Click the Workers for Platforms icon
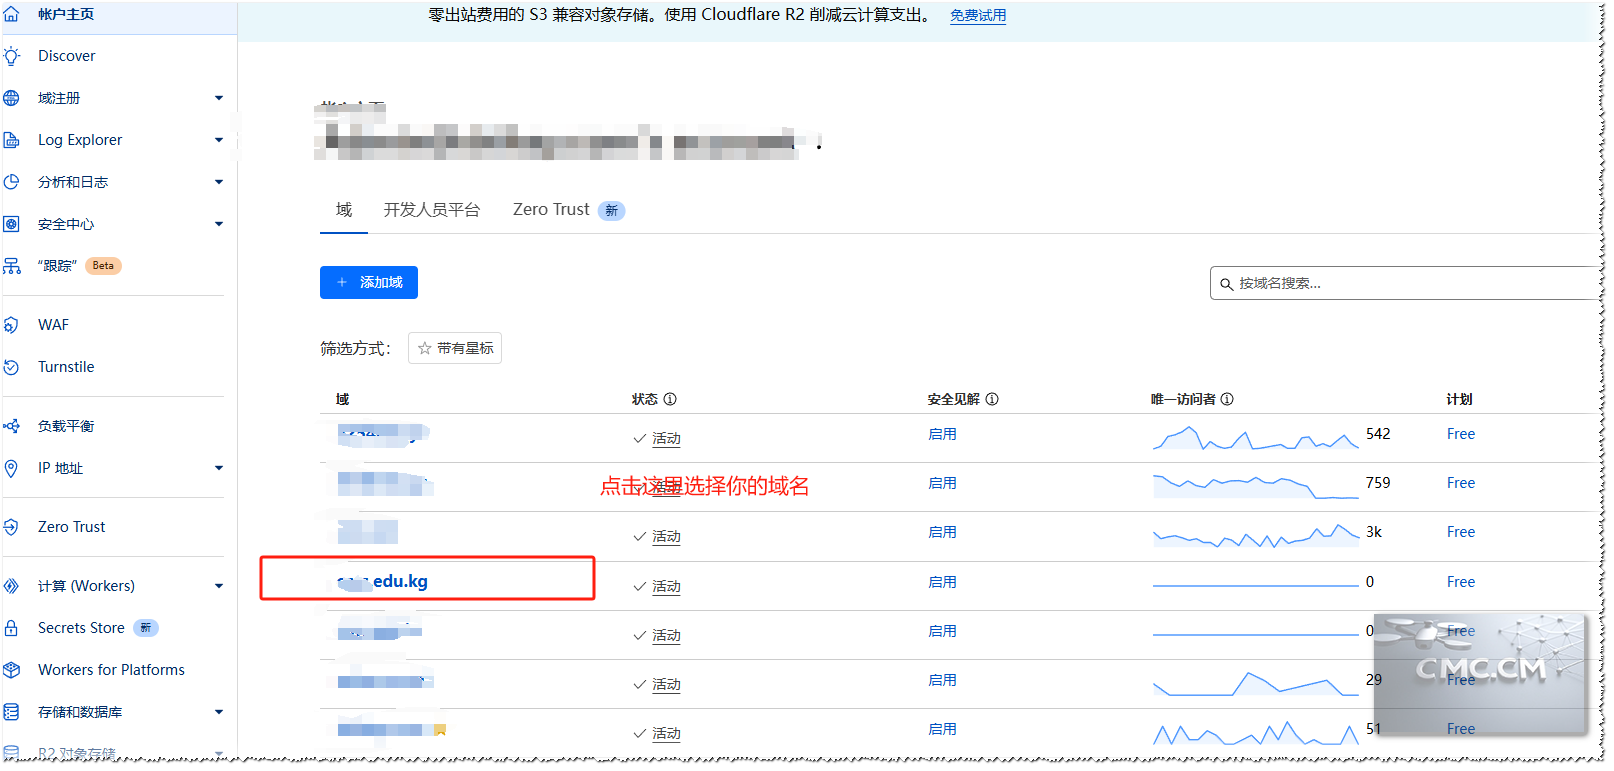Viewport: 1614px width, 771px height. coord(11,670)
